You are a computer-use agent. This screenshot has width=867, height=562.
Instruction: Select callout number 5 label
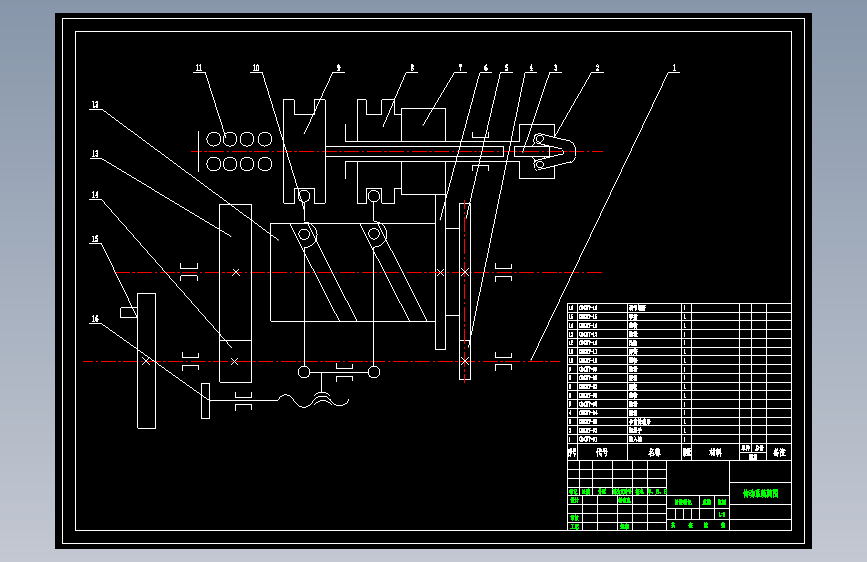tap(506, 67)
